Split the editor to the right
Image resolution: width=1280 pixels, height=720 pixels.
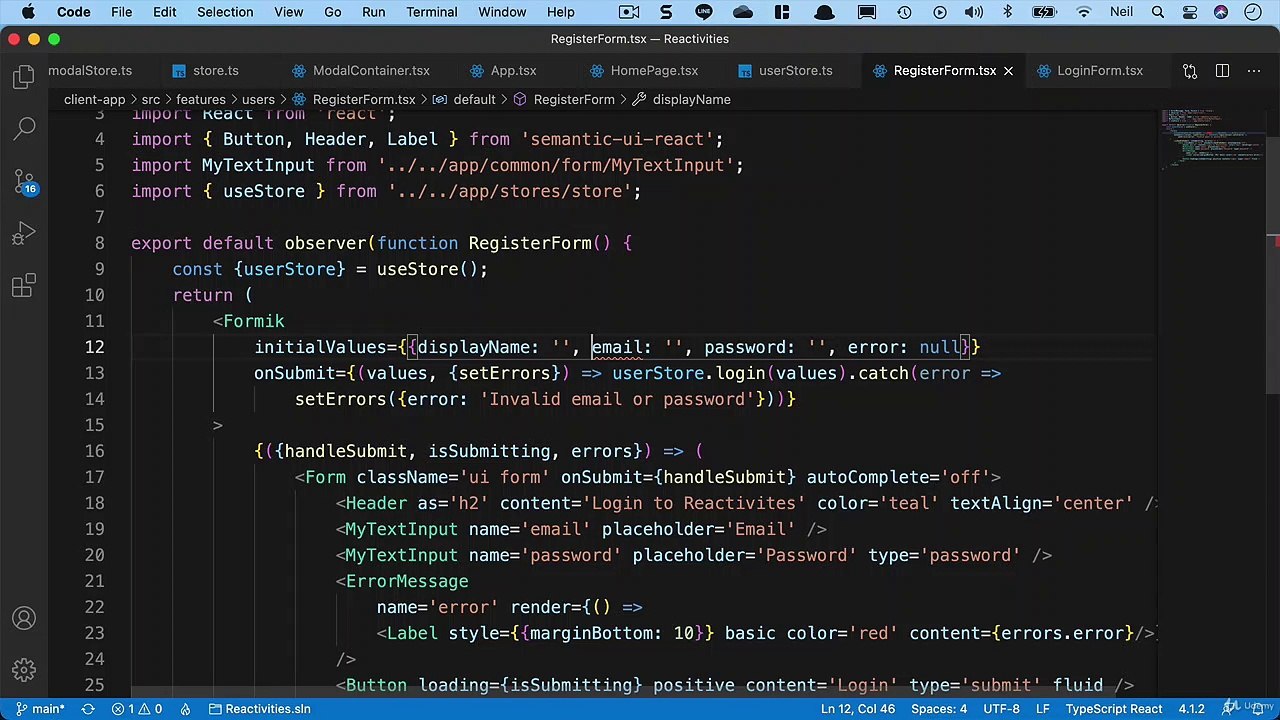[x=1222, y=71]
